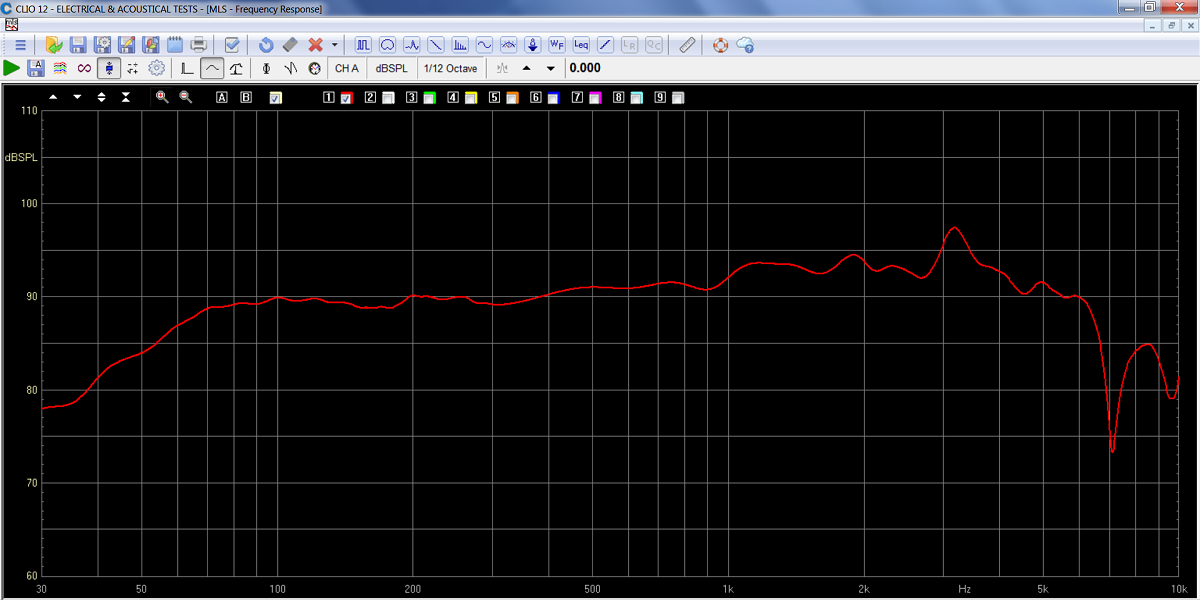Open the 1/12 Octave smoothing dropdown
Screen dimensions: 1200x600
point(450,68)
